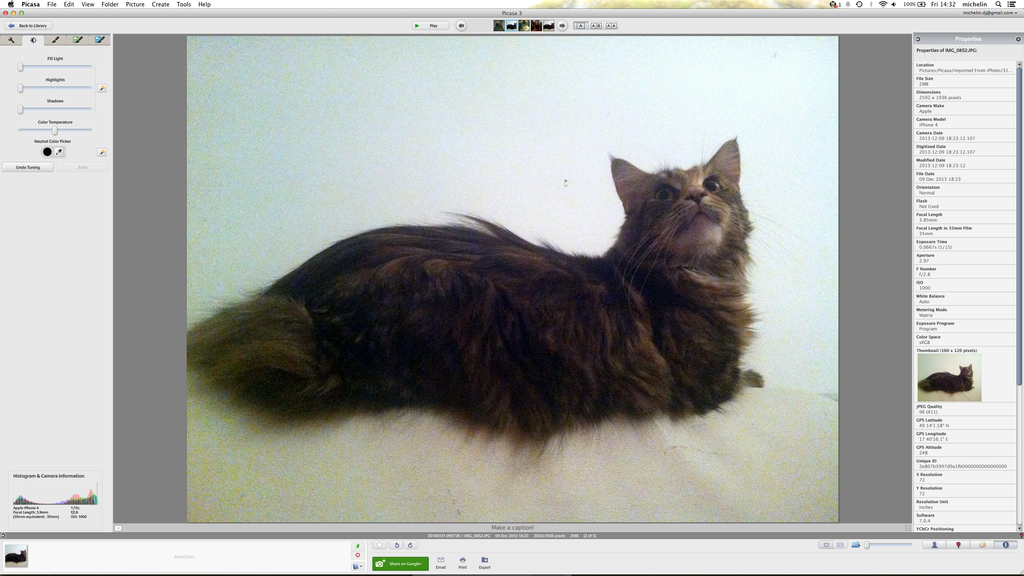Click the Undo Tuning button
This screenshot has height=576, width=1024.
(x=28, y=167)
